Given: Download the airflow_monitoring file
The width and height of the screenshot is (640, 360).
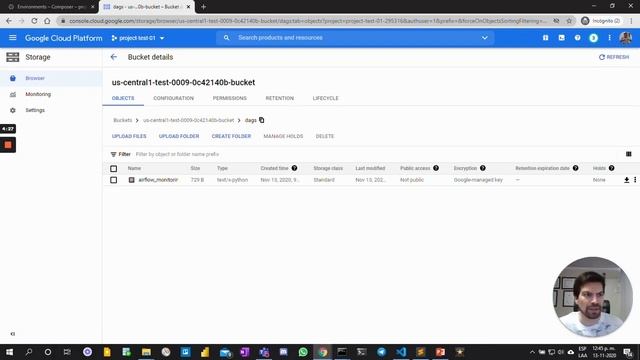Looking at the screenshot, I should [x=627, y=180].
